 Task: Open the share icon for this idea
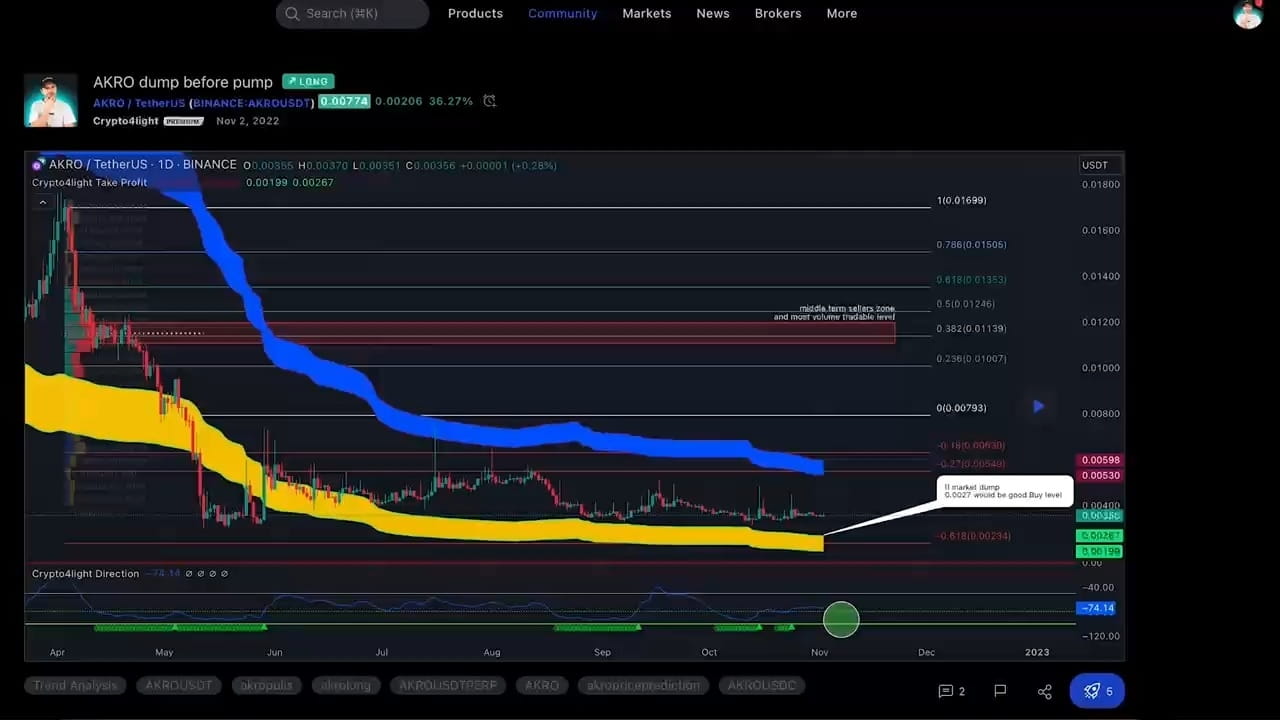pyautogui.click(x=1044, y=691)
